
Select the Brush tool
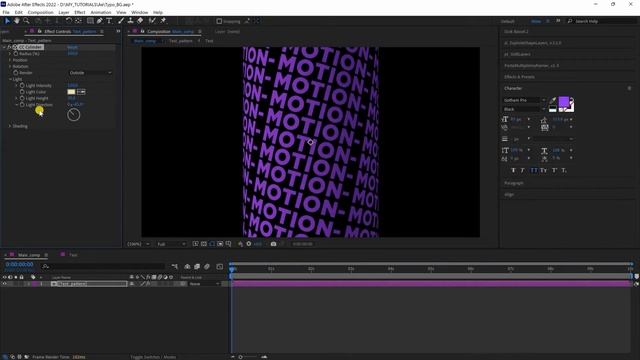tap(121, 21)
